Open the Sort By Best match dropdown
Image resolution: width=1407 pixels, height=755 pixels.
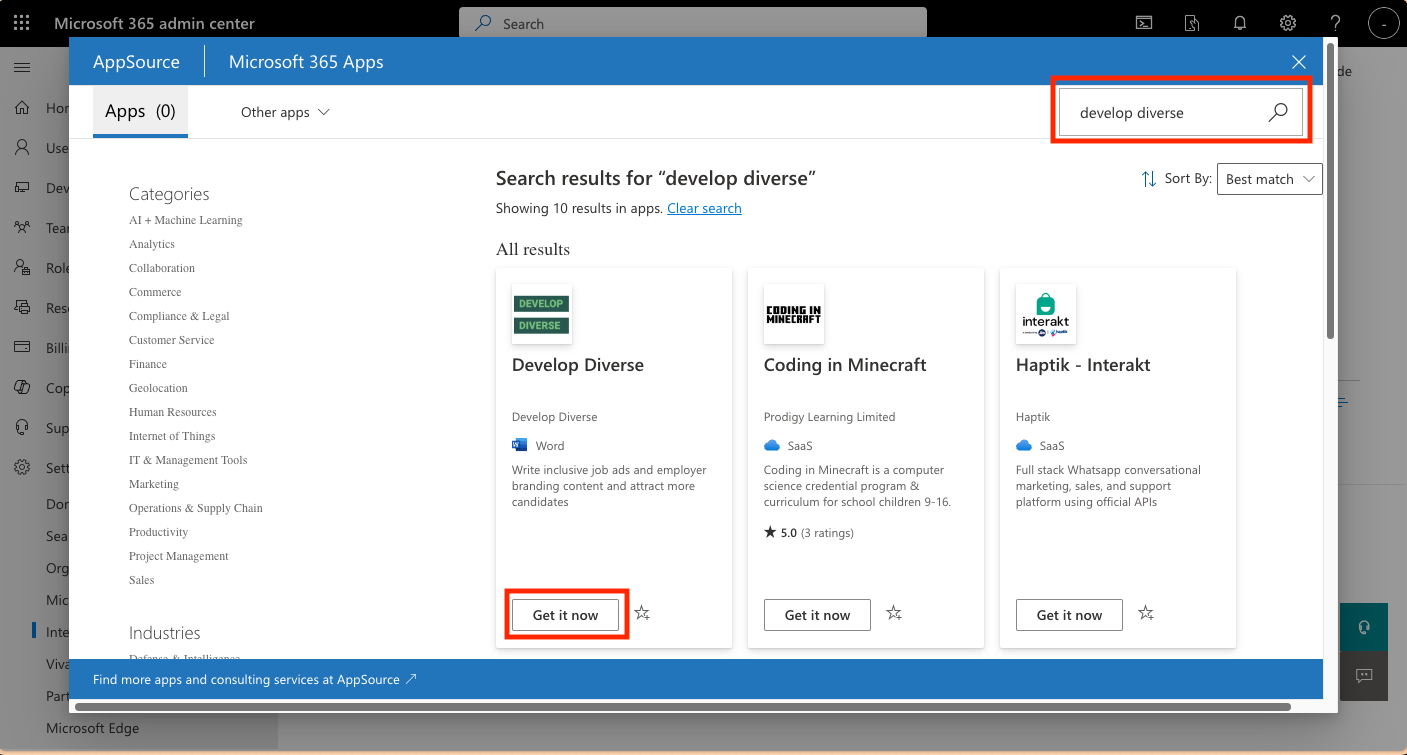coord(1269,179)
